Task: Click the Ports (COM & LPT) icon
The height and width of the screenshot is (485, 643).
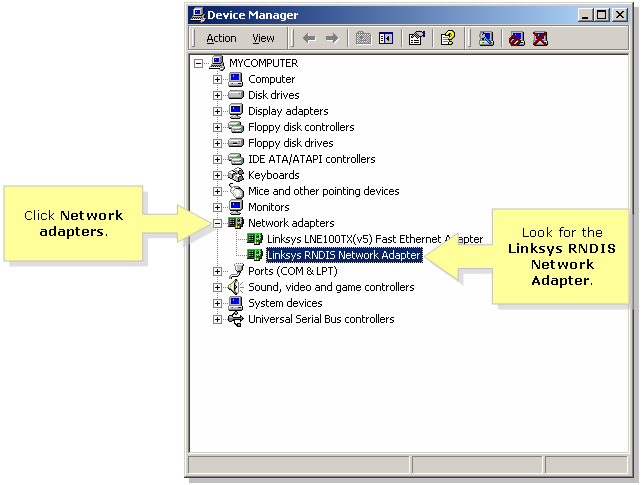Action: pos(237,271)
